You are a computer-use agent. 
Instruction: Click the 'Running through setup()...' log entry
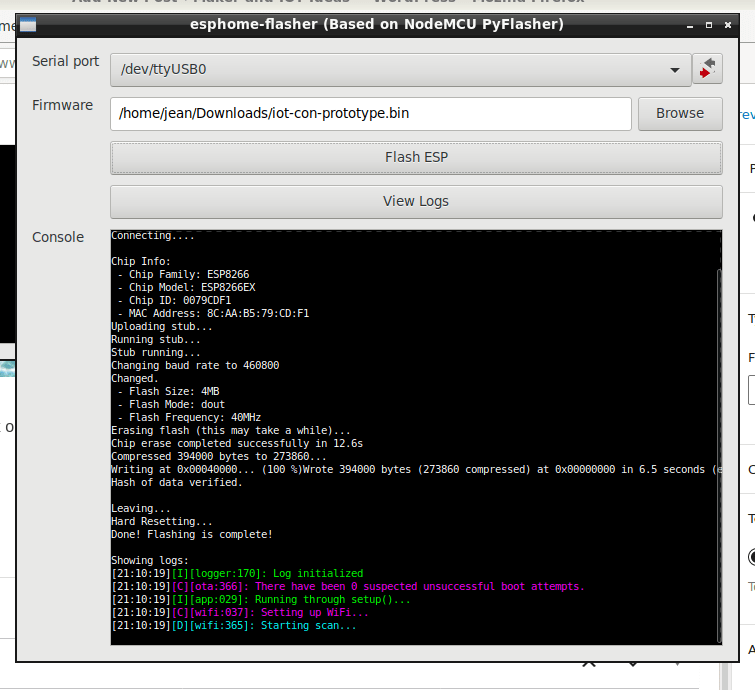tap(261, 599)
